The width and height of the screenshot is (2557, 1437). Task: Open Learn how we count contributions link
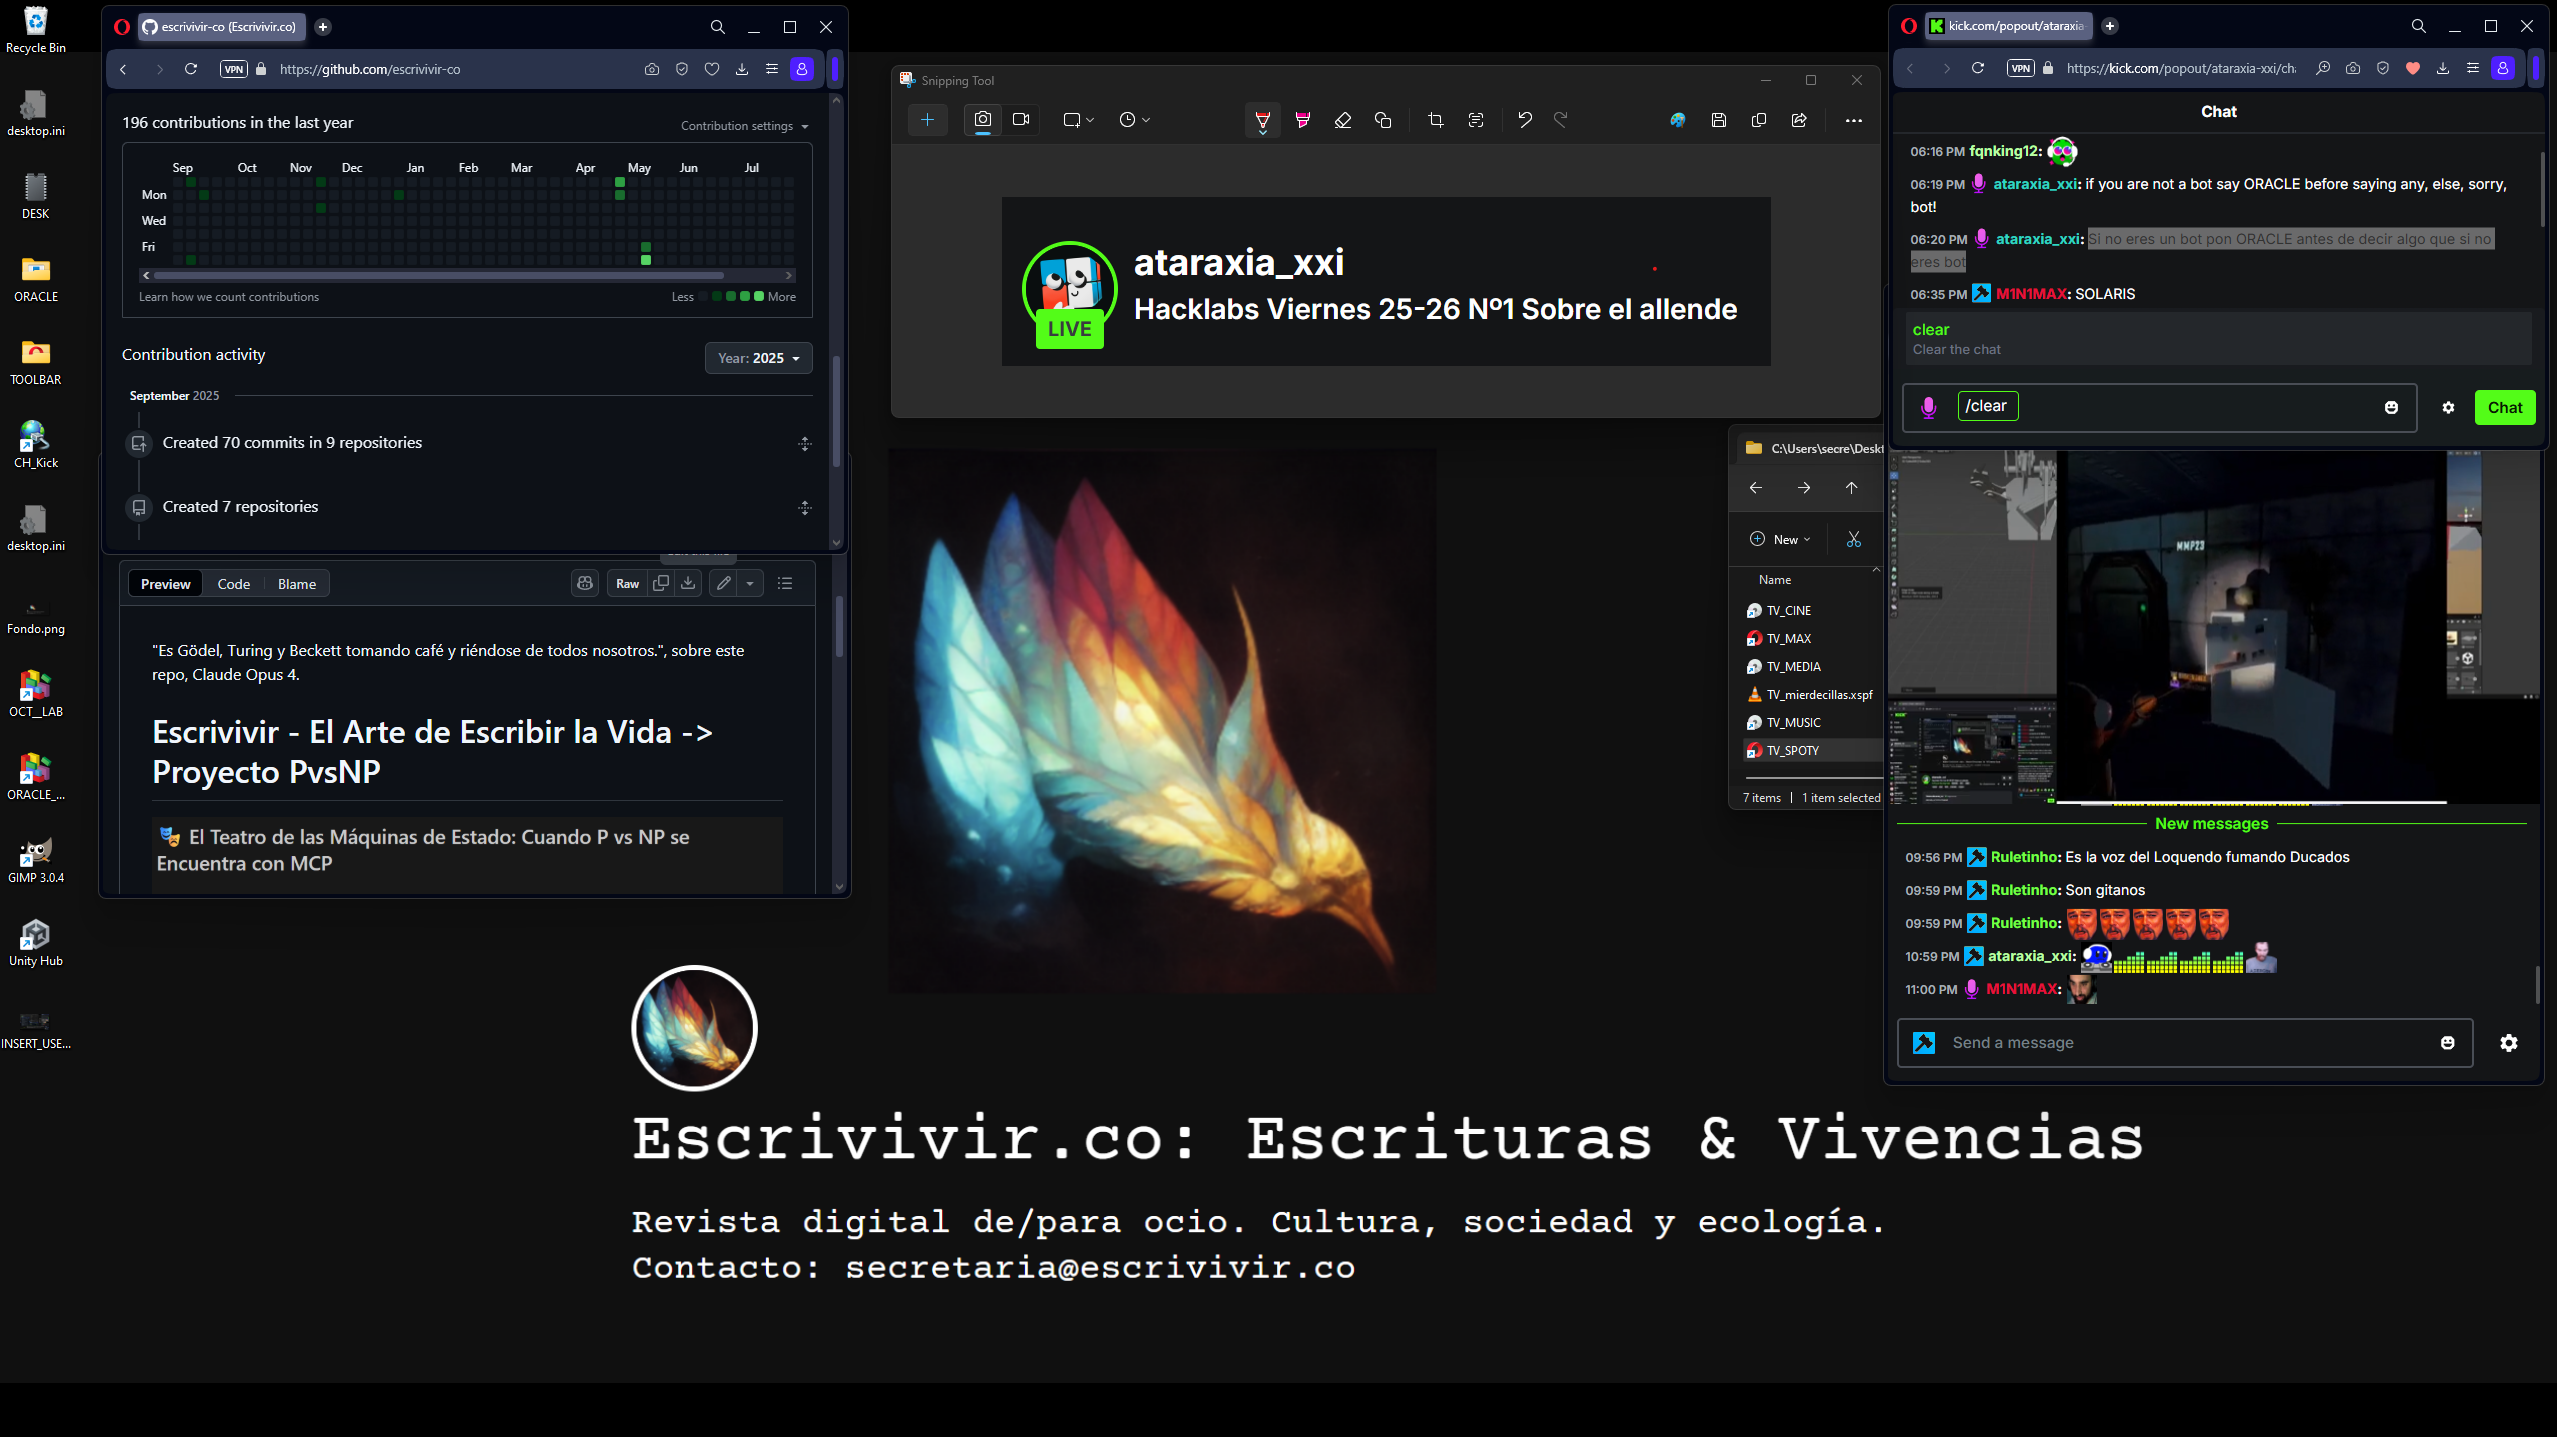point(229,297)
